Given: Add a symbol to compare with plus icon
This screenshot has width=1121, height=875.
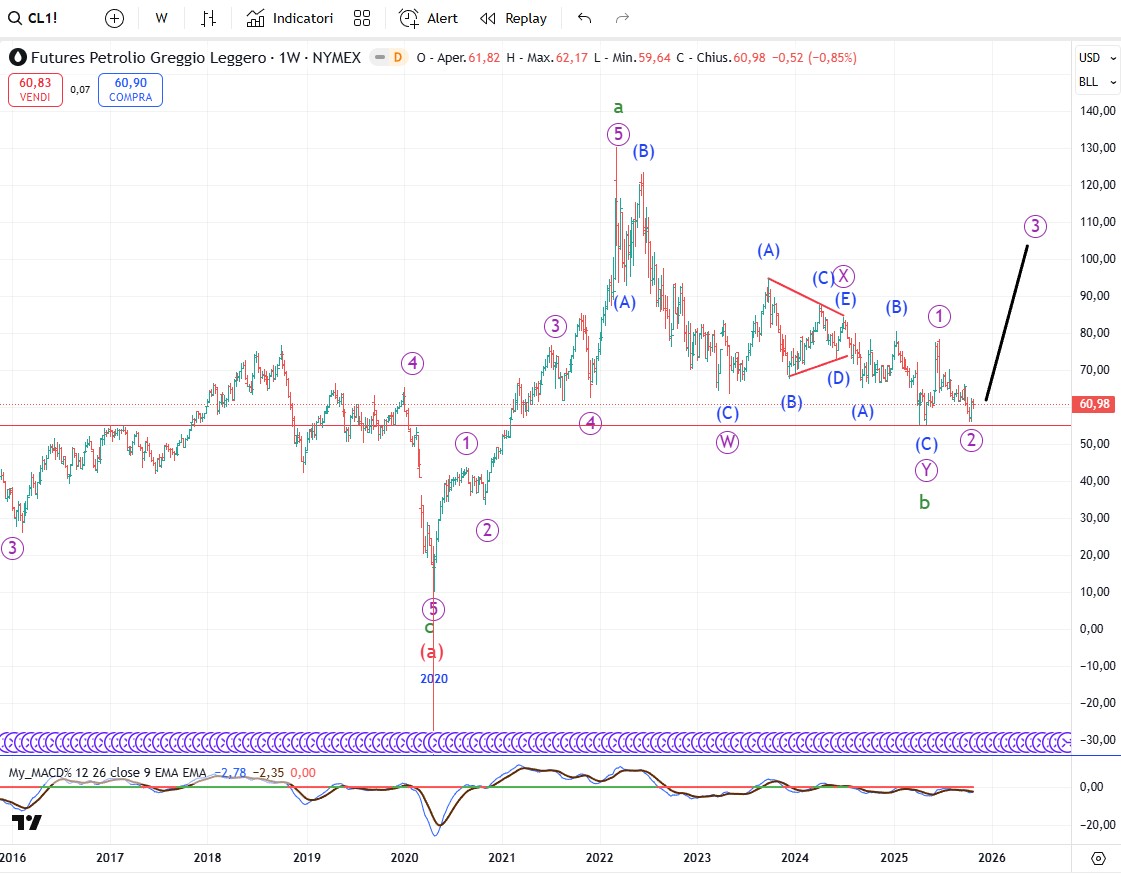Looking at the screenshot, I should (x=115, y=18).
